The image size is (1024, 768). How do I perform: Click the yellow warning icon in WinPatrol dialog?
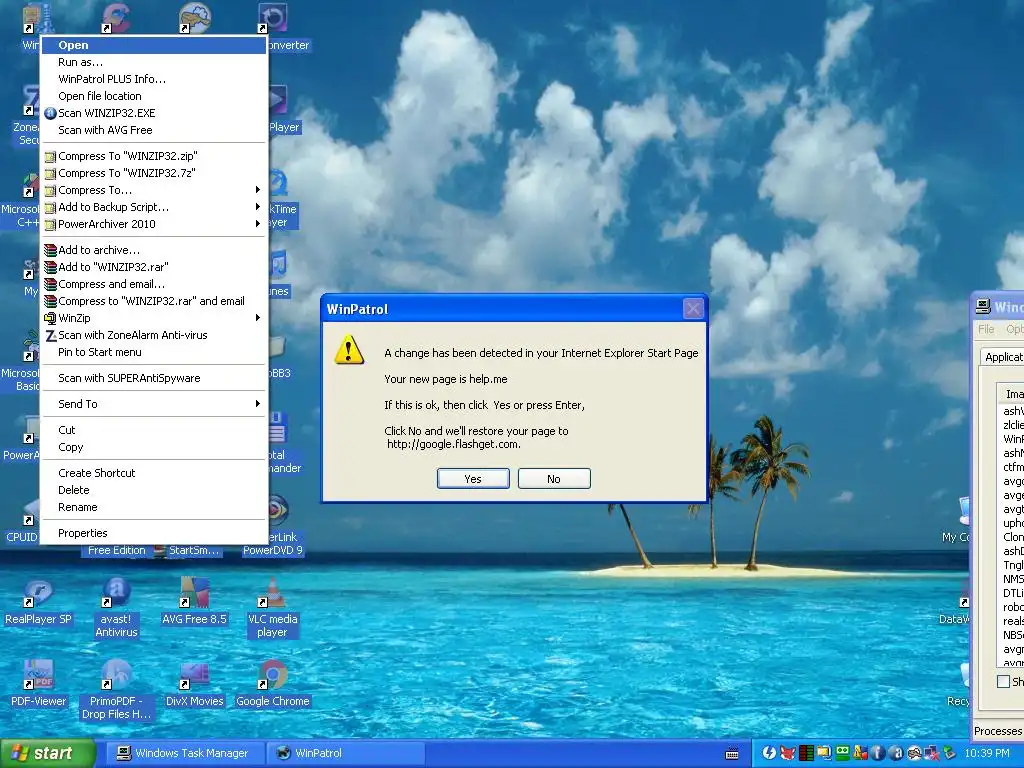[349, 349]
